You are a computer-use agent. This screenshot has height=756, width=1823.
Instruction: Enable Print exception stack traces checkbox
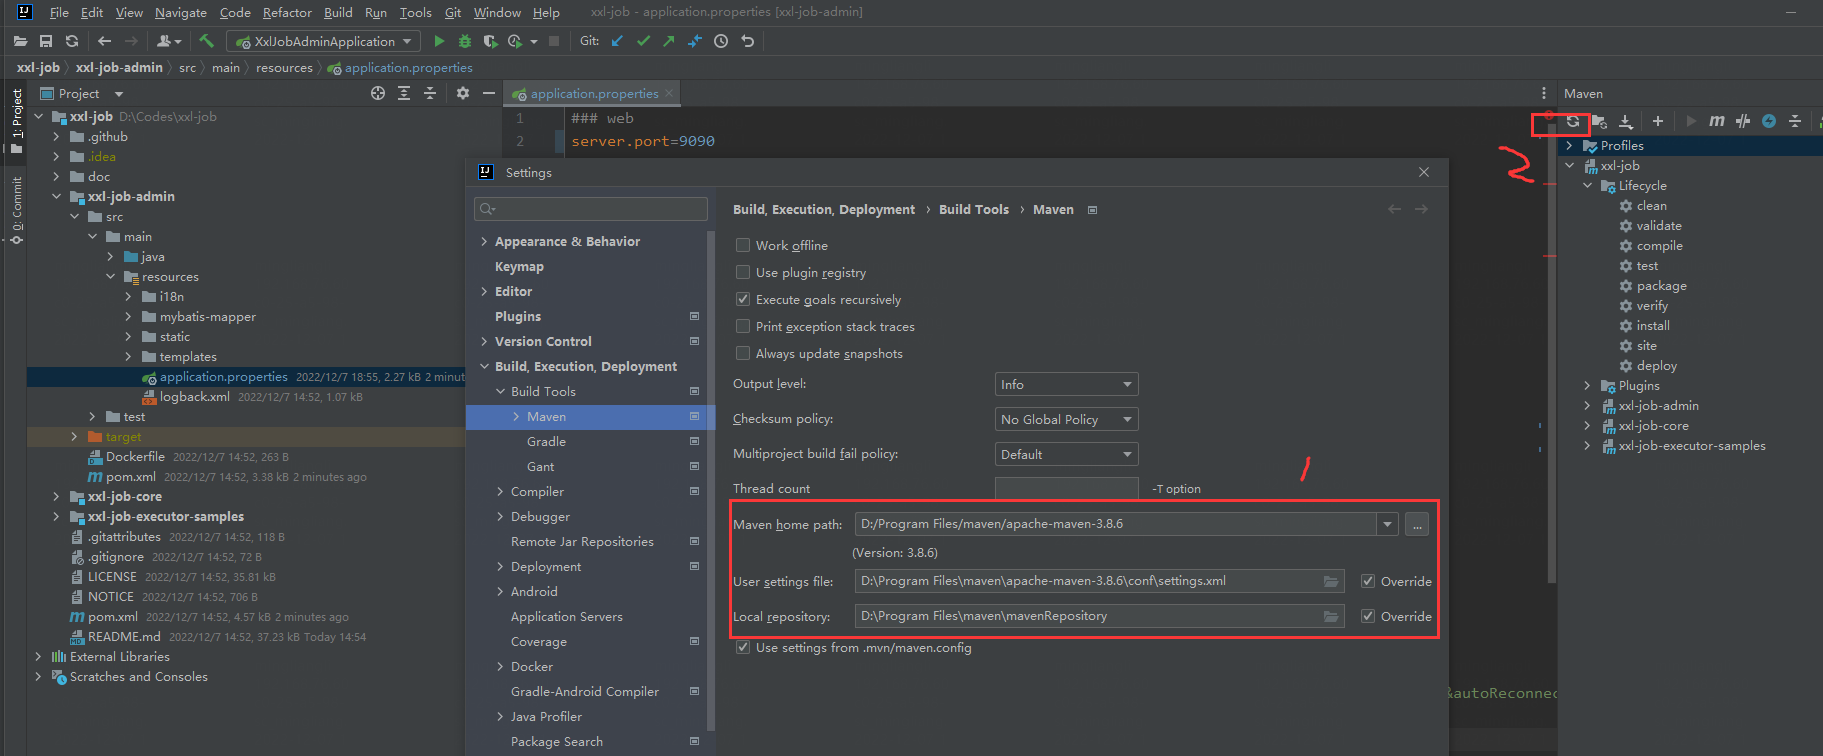[x=743, y=326]
